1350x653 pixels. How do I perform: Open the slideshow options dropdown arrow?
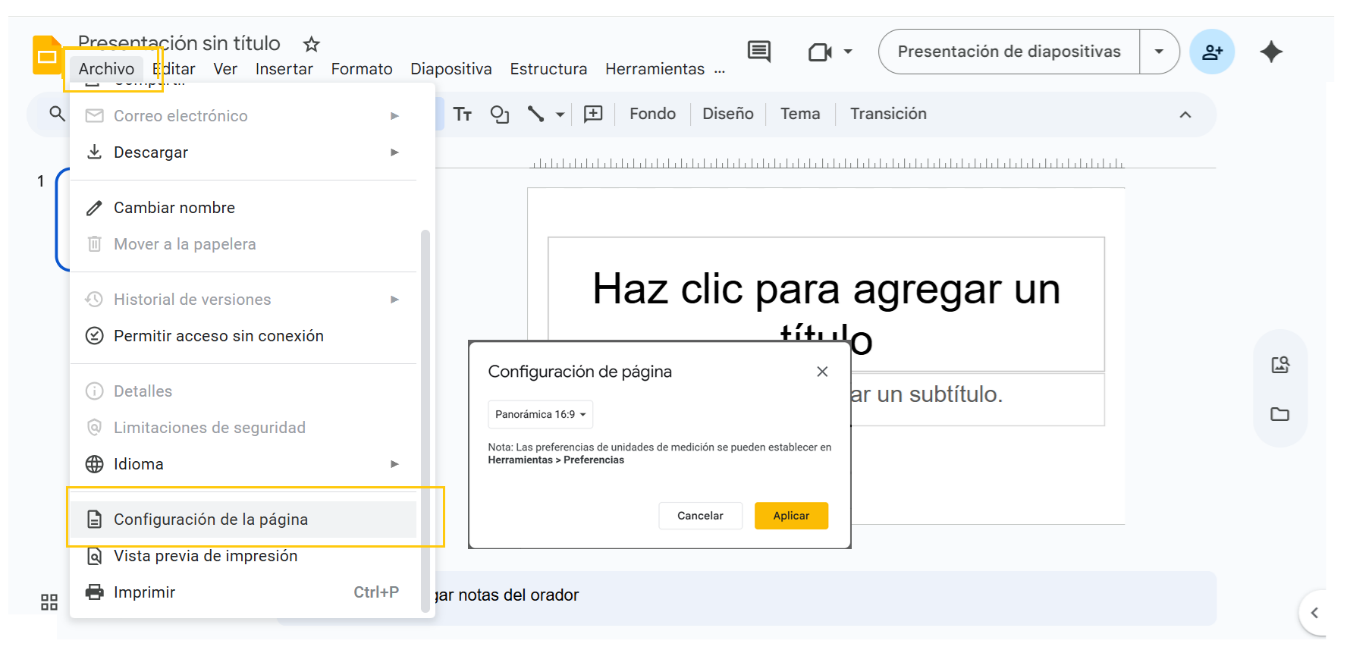pyautogui.click(x=1159, y=52)
